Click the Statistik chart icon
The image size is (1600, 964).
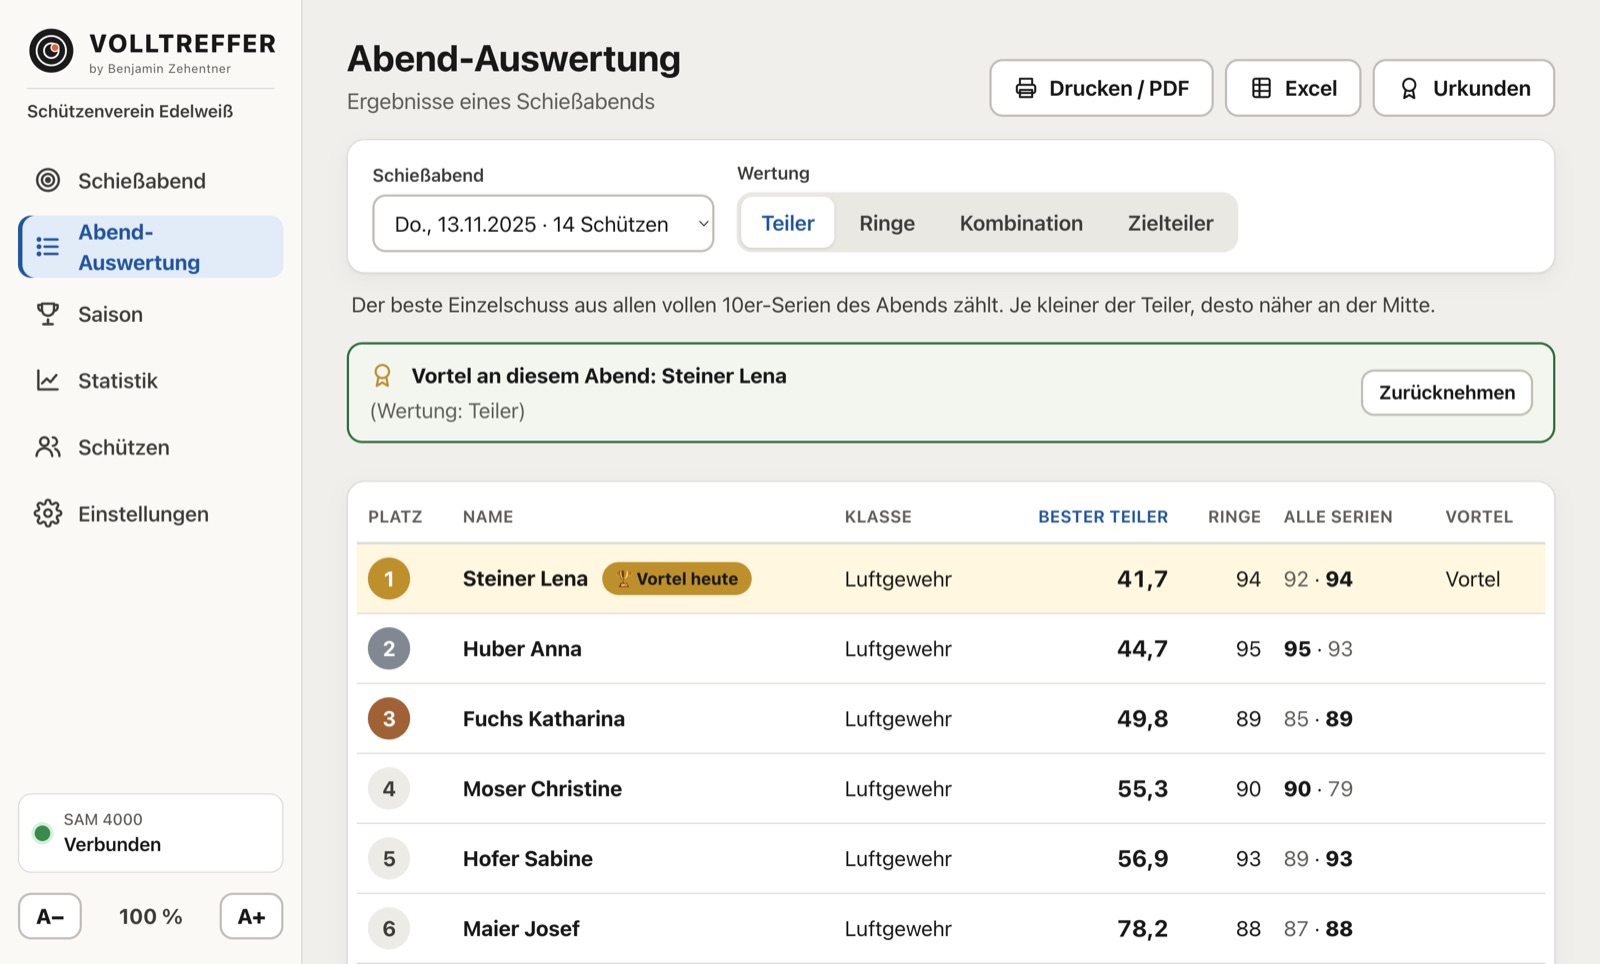(48, 380)
